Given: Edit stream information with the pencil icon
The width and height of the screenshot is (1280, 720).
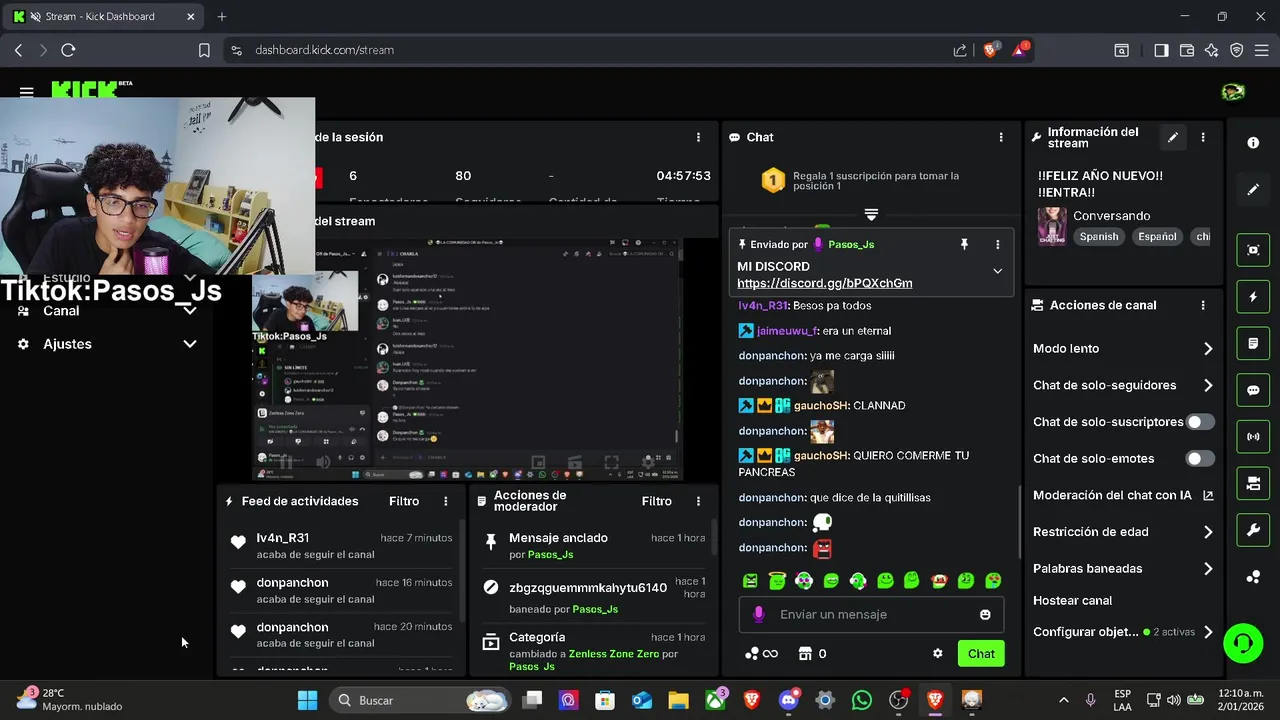Looking at the screenshot, I should (x=1173, y=137).
